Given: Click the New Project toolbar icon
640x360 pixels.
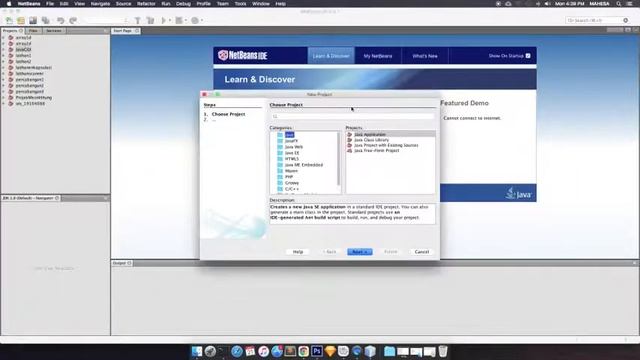Looking at the screenshot, I should 21,20.
